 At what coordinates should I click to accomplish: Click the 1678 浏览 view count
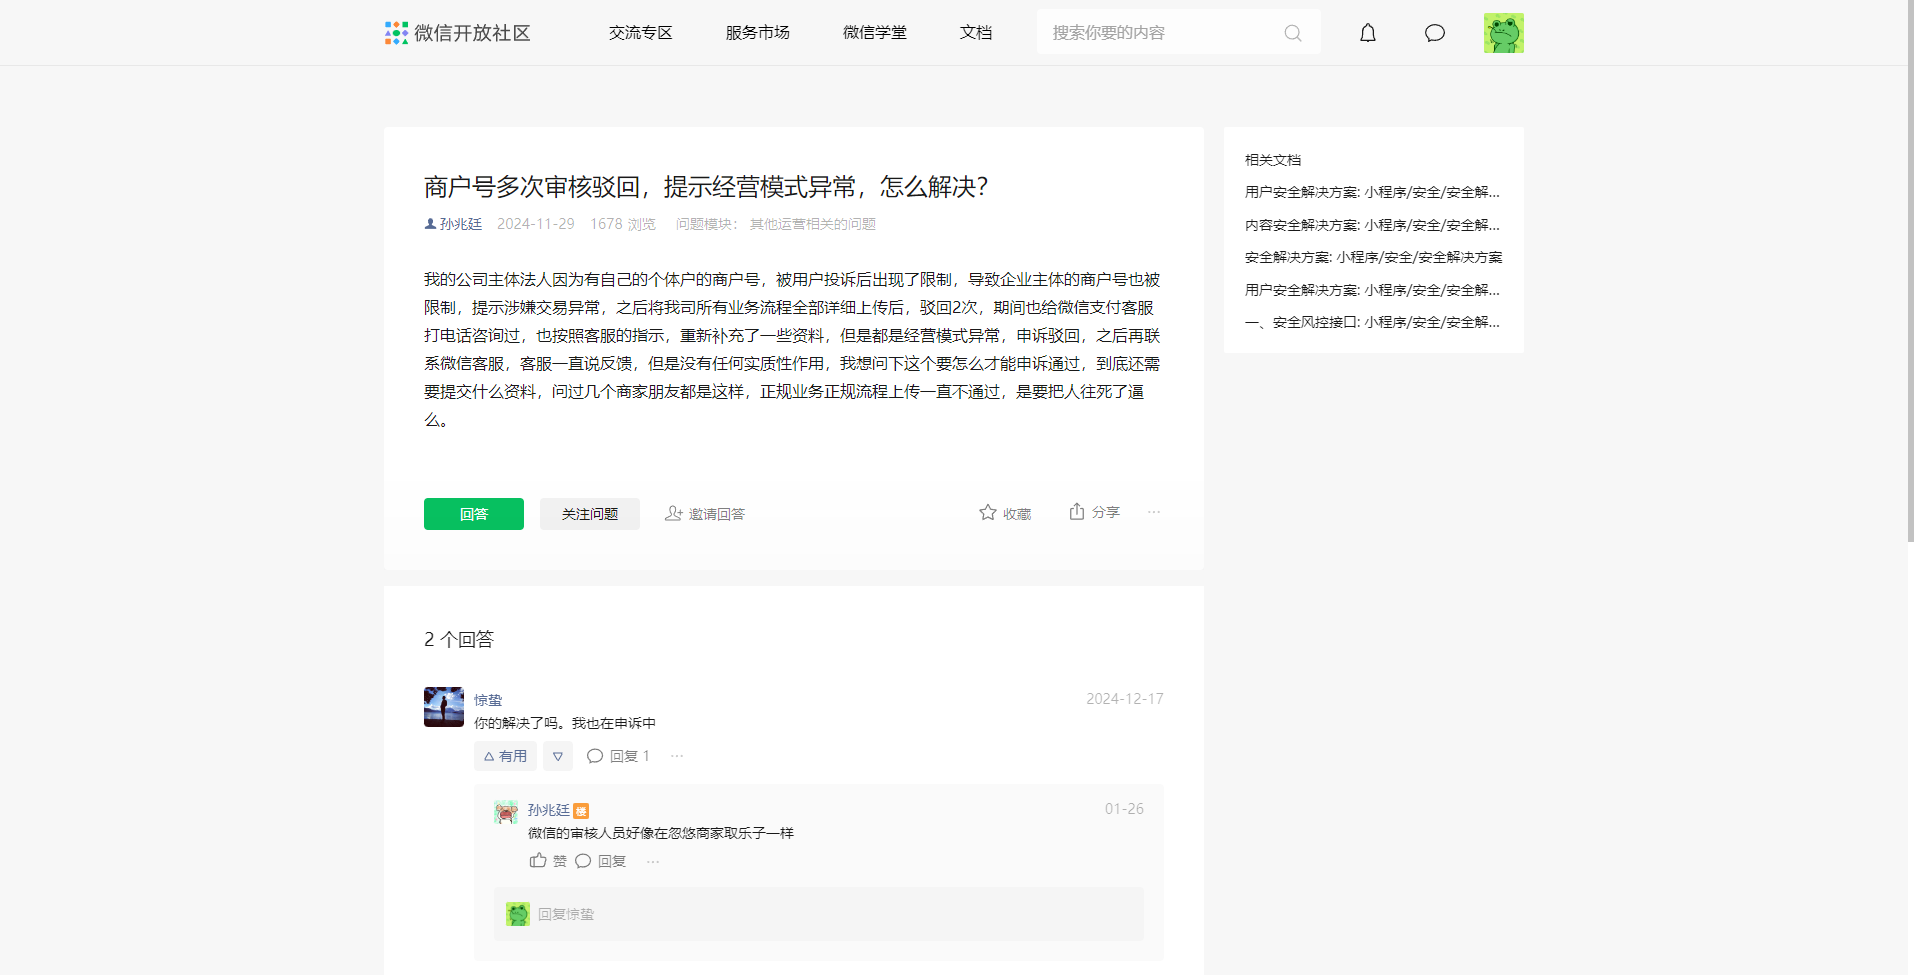tap(623, 224)
